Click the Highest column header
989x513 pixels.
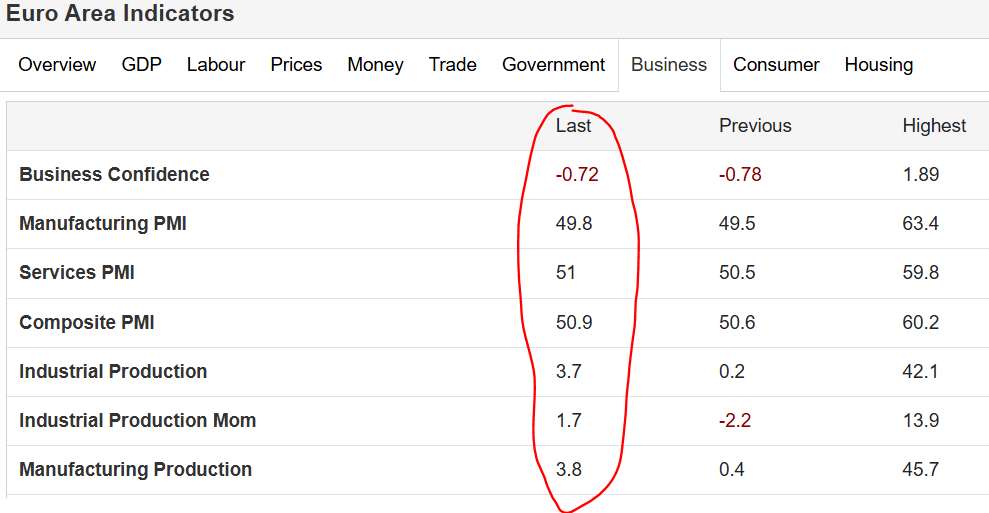click(x=934, y=126)
